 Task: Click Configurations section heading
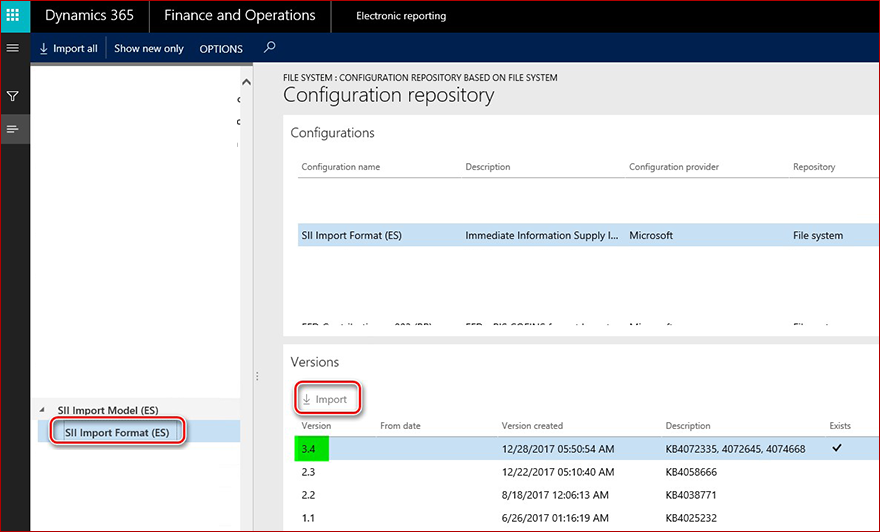[332, 133]
